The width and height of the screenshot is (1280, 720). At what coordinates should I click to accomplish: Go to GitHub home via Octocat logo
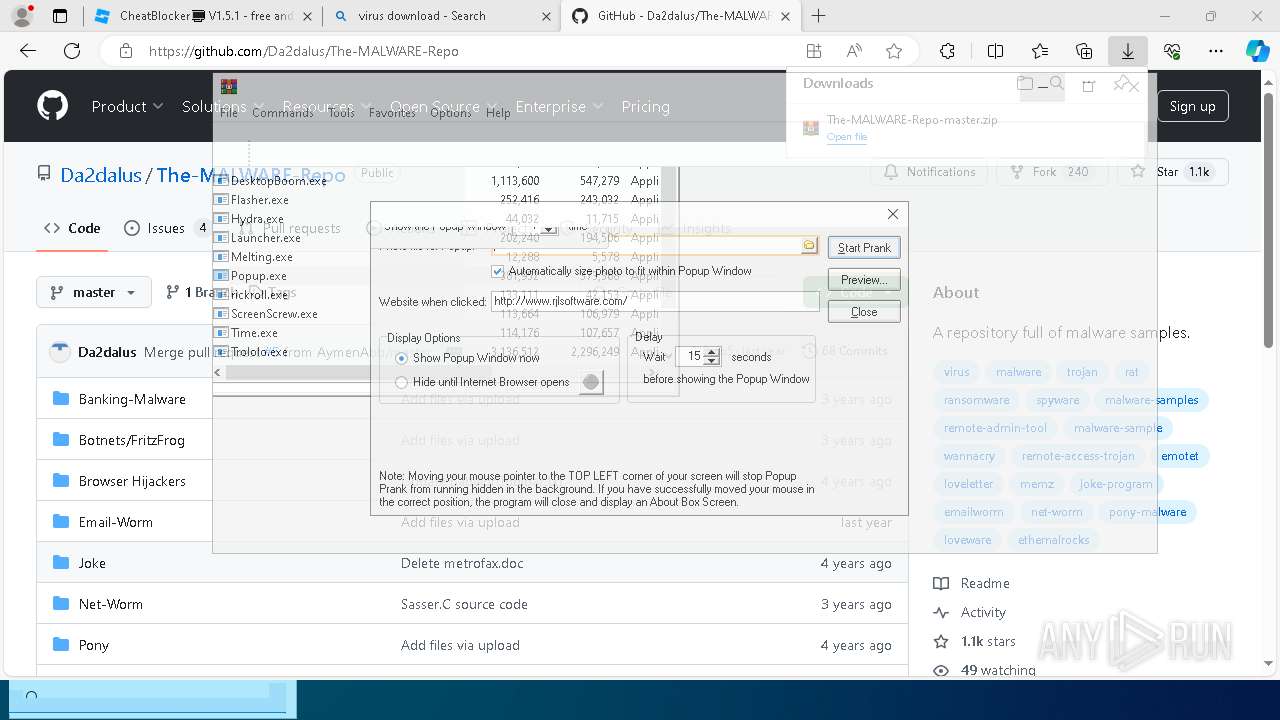(52, 106)
